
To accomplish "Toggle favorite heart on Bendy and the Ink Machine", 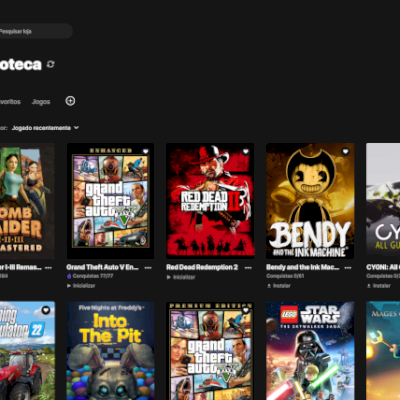I will [345, 151].
